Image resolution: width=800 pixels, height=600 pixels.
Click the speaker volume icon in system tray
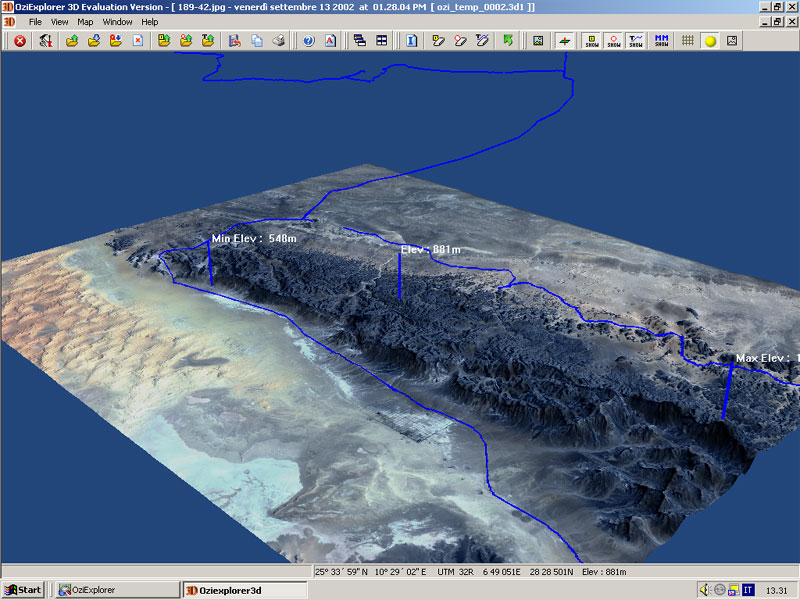point(705,590)
